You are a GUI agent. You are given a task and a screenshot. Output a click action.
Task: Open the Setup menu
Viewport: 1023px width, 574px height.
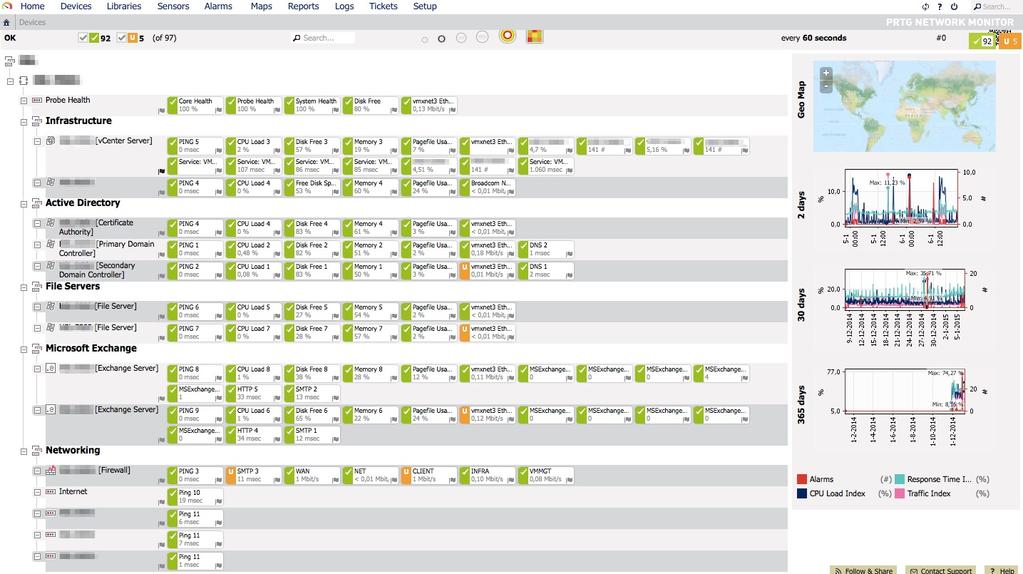point(425,7)
